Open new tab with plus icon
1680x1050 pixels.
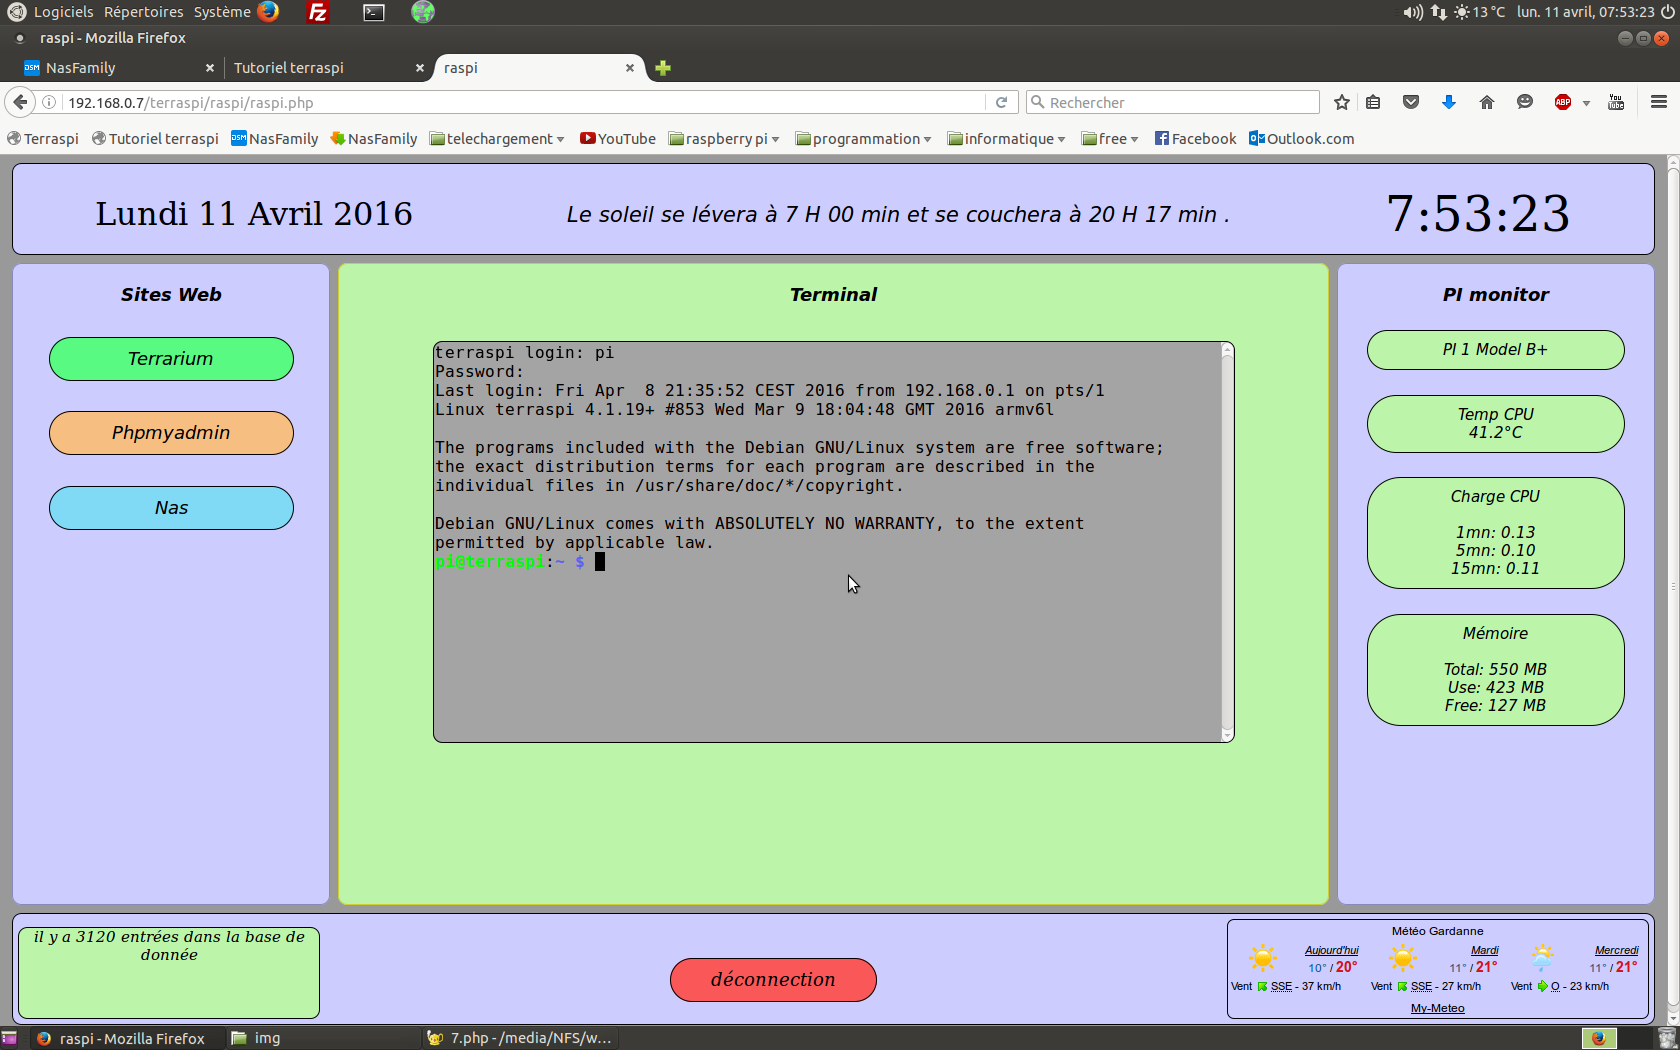663,68
